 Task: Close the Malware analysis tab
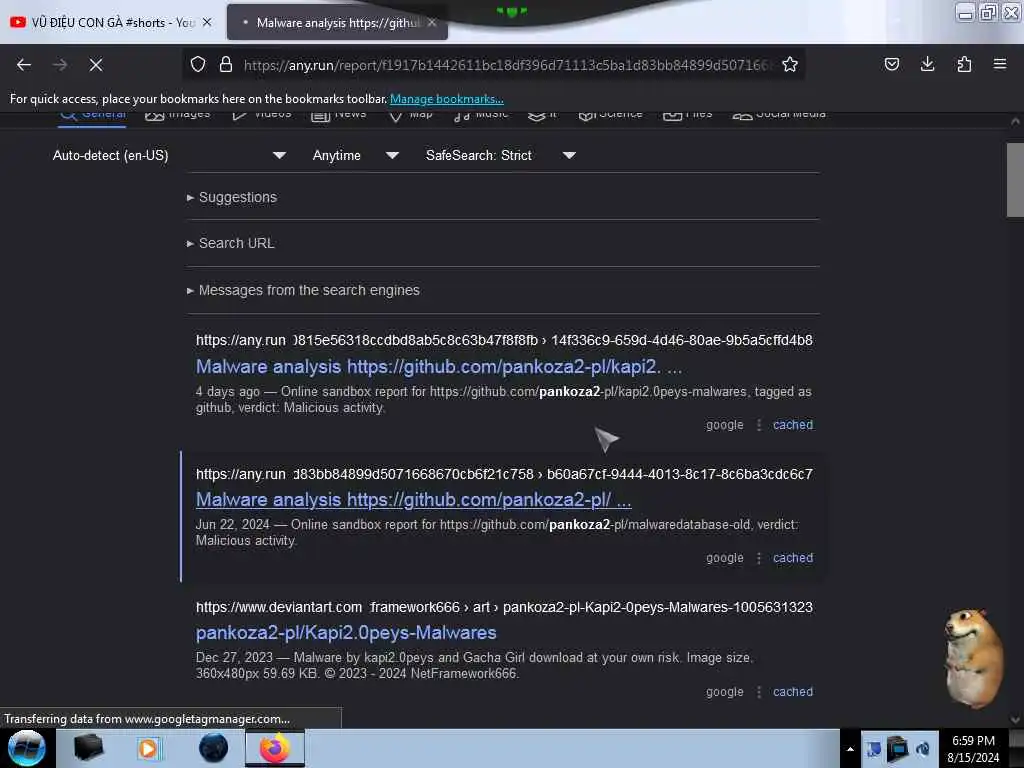pos(432,22)
